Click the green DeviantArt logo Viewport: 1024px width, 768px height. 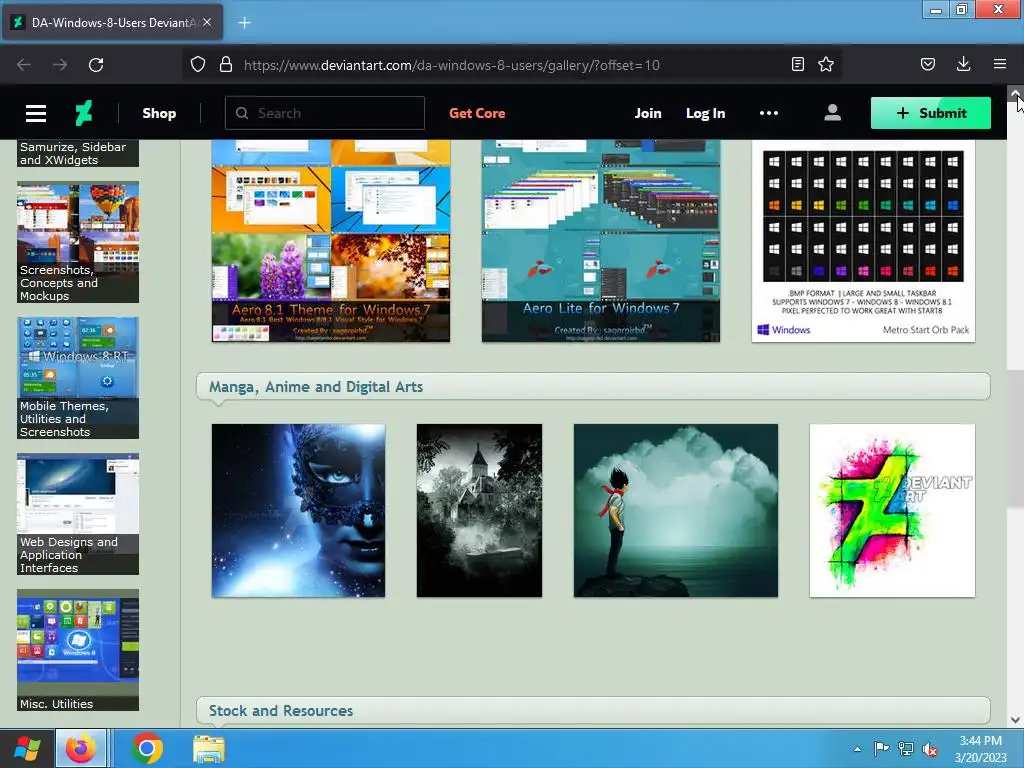84,113
